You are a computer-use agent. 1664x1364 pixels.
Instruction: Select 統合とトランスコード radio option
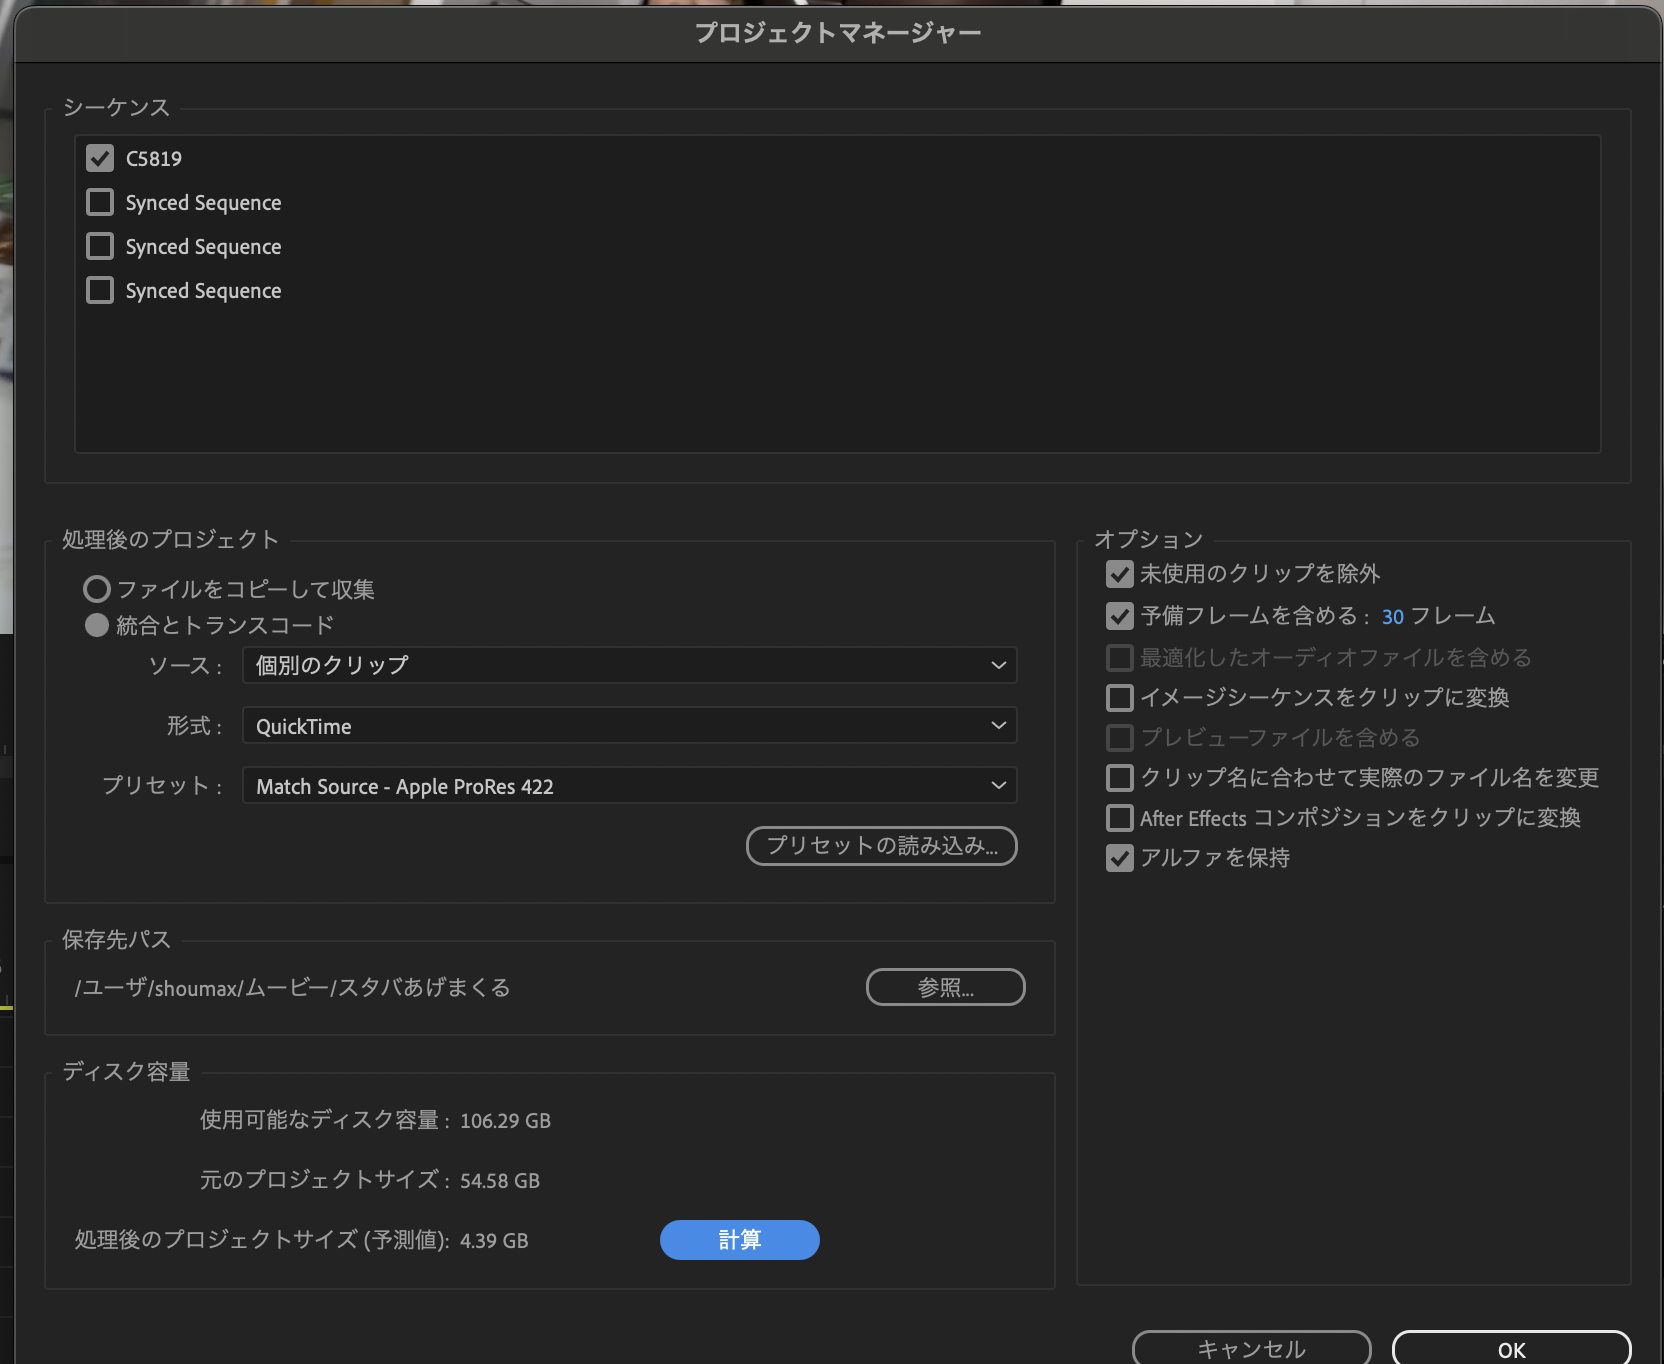point(96,624)
